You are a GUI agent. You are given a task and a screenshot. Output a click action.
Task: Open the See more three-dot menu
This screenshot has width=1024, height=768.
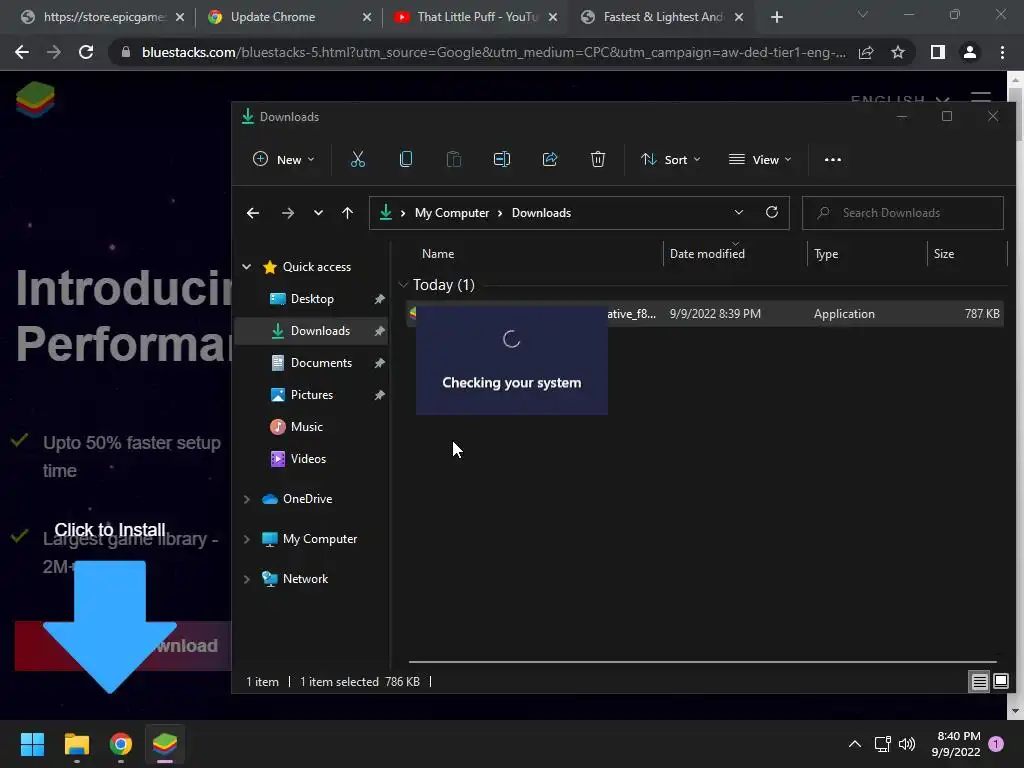833,159
